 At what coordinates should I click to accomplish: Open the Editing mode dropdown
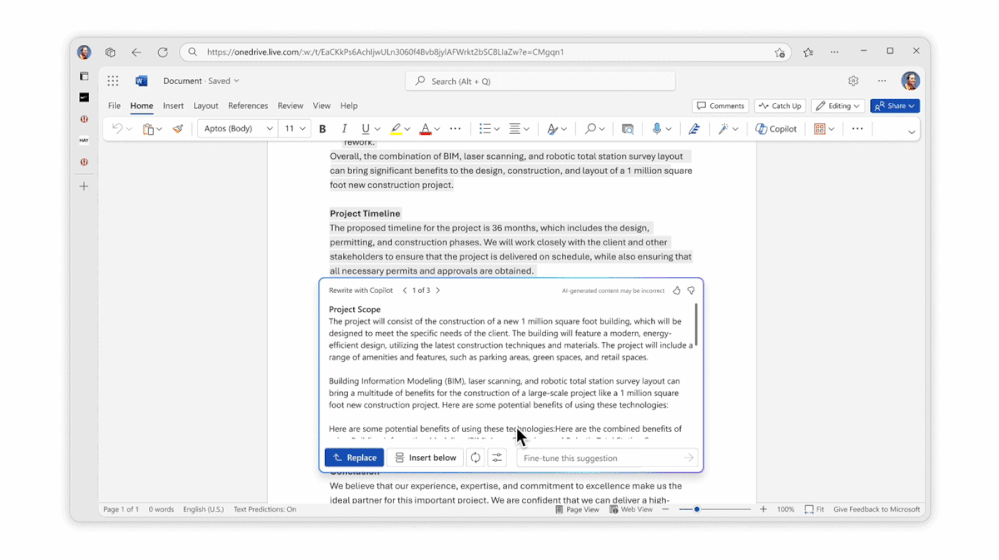pos(837,106)
